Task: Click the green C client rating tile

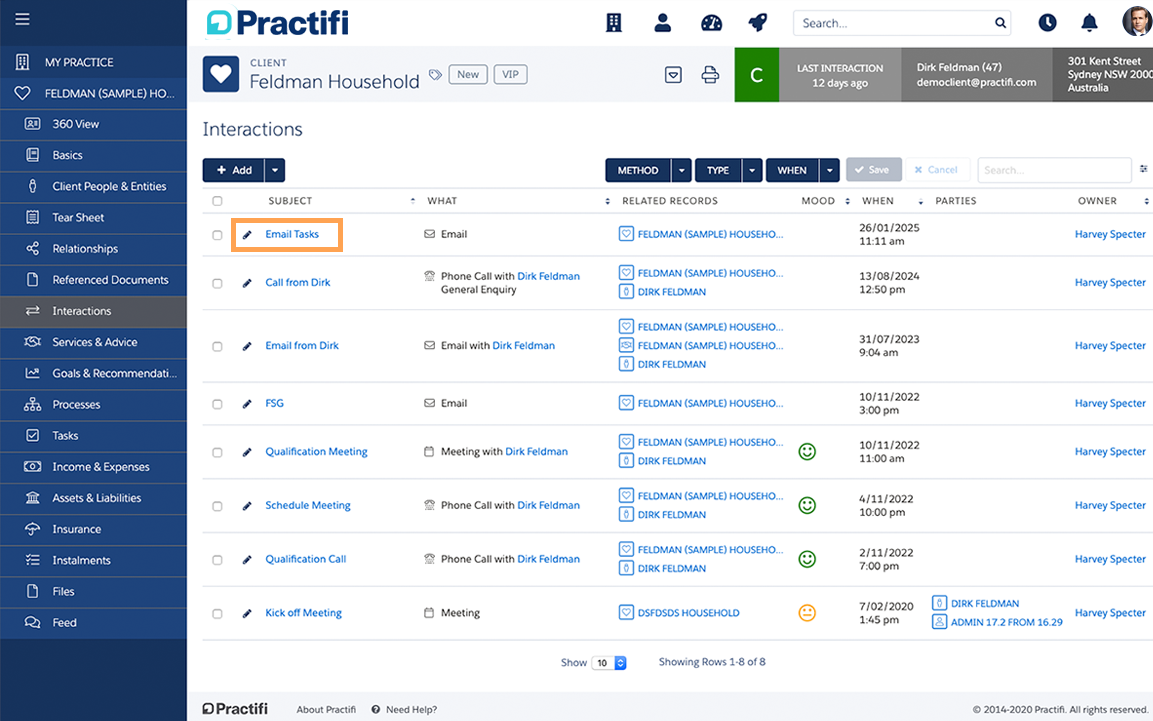Action: coord(756,74)
